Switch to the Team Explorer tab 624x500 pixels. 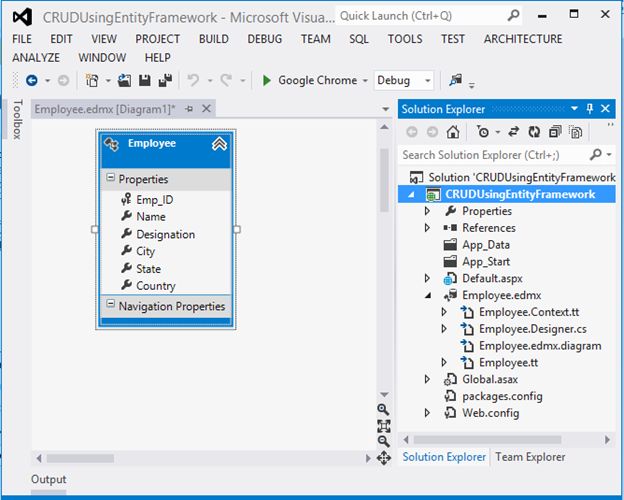tap(530, 457)
